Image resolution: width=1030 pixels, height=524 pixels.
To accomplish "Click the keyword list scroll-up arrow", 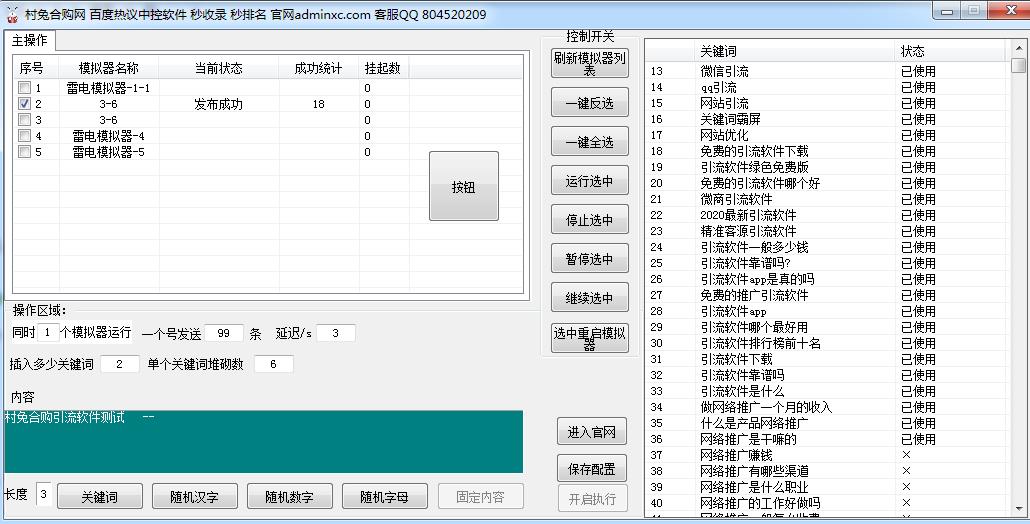I will click(x=1018, y=48).
